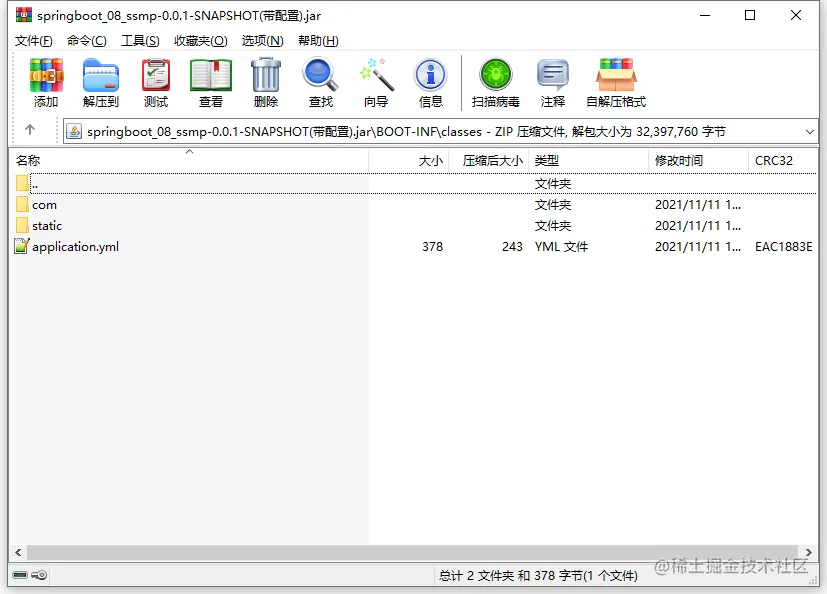Select the 'static' folder name
827x594 pixels.
[x=47, y=226]
